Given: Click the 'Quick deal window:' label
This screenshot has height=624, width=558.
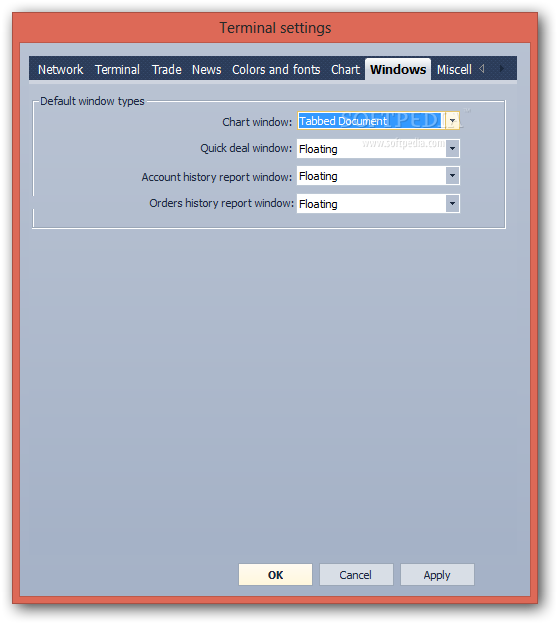Looking at the screenshot, I should (246, 148).
